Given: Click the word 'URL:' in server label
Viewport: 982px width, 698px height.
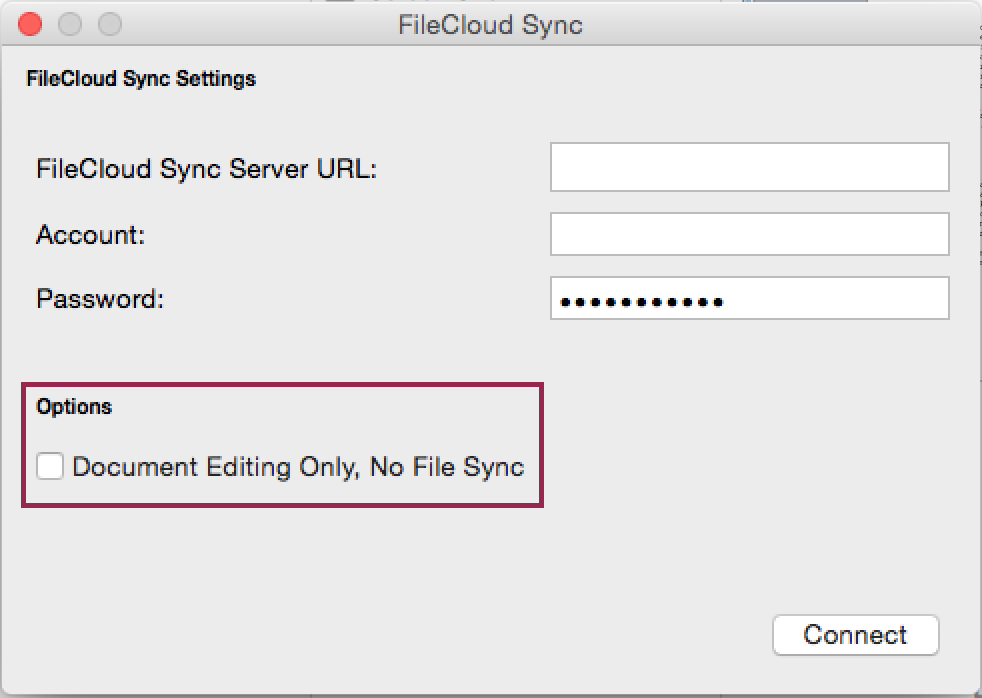Looking at the screenshot, I should [x=347, y=168].
